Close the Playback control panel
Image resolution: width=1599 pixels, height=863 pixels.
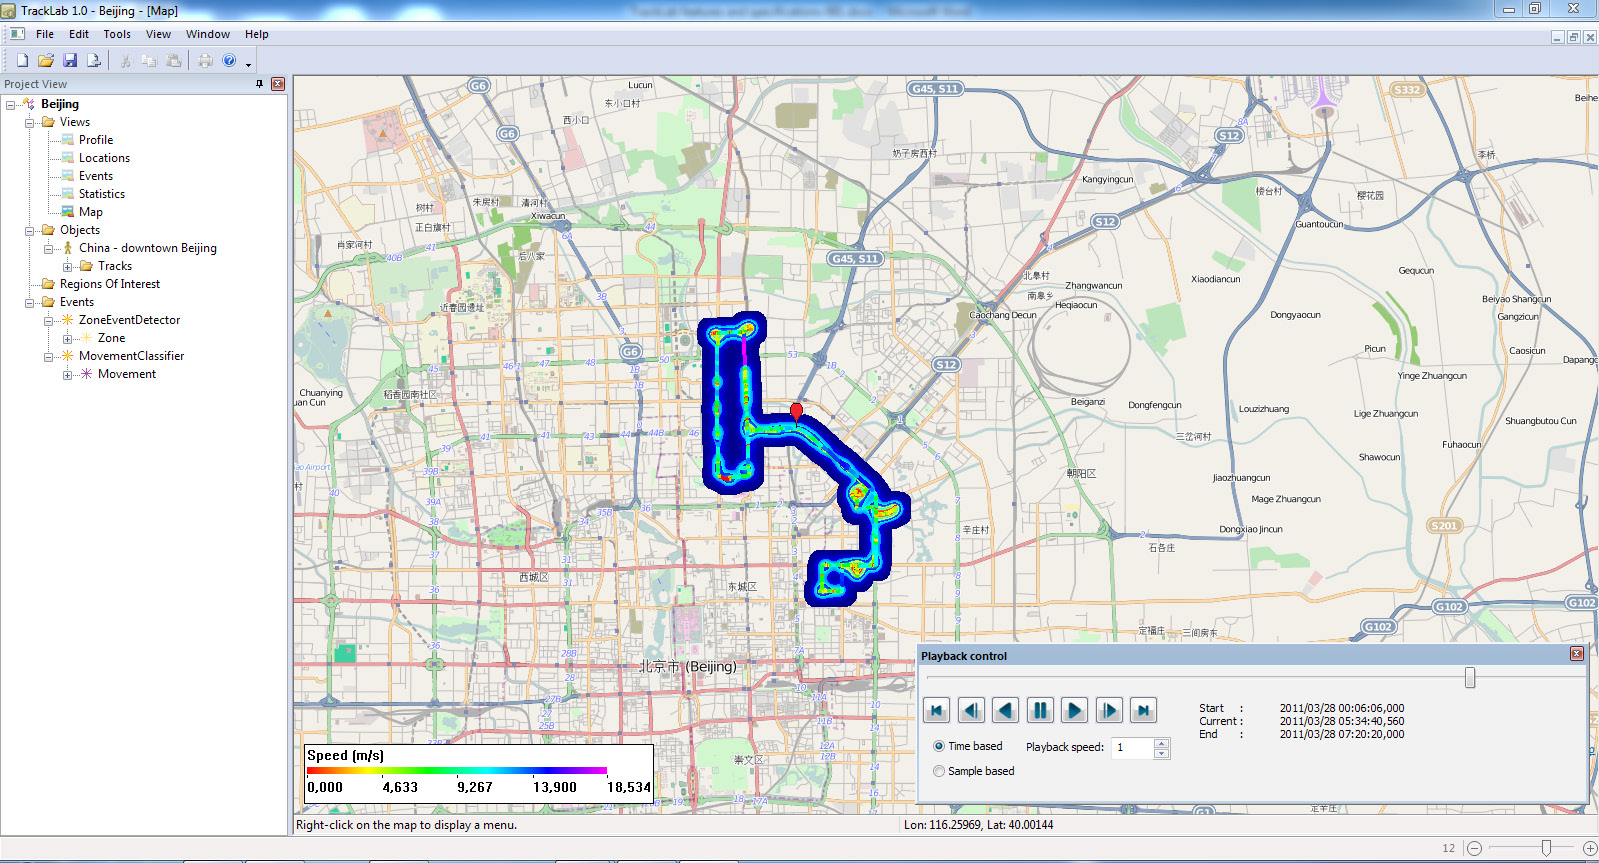pos(1576,654)
